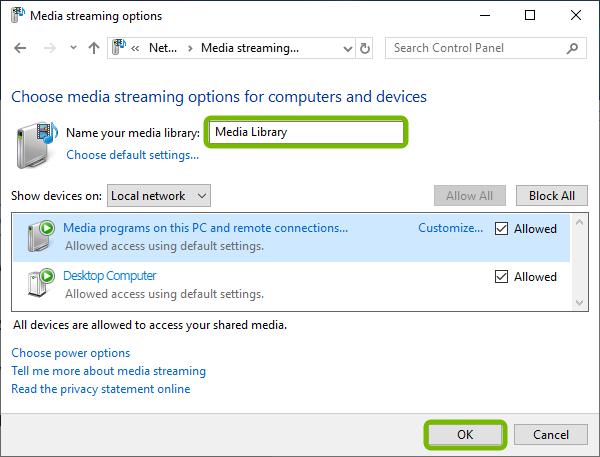Confirm the dialog with the OK button

pyautogui.click(x=465, y=435)
